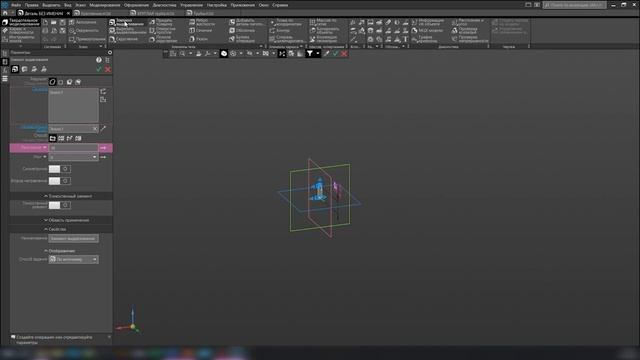Click the section list box containing Эскиз:1
The height and width of the screenshot is (360, 640).
click(x=73, y=105)
